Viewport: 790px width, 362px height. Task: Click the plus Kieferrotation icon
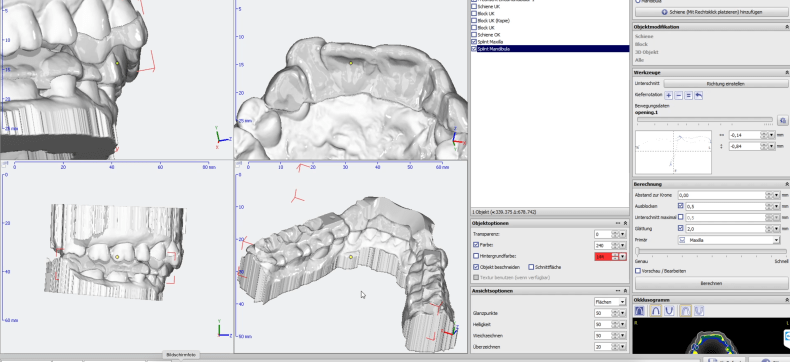669,95
